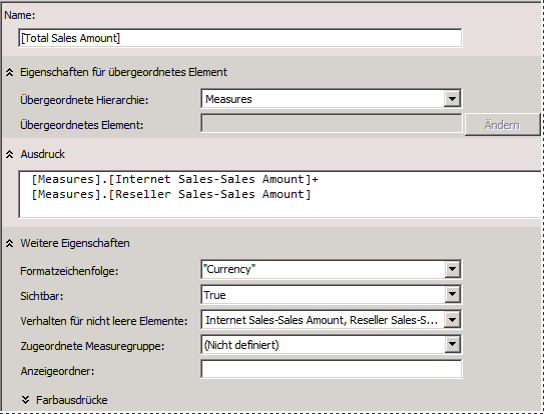This screenshot has width=544, height=414.
Task: Collapse the Eigenschaften für übergeordnetes Element section
Action: coord(9,72)
